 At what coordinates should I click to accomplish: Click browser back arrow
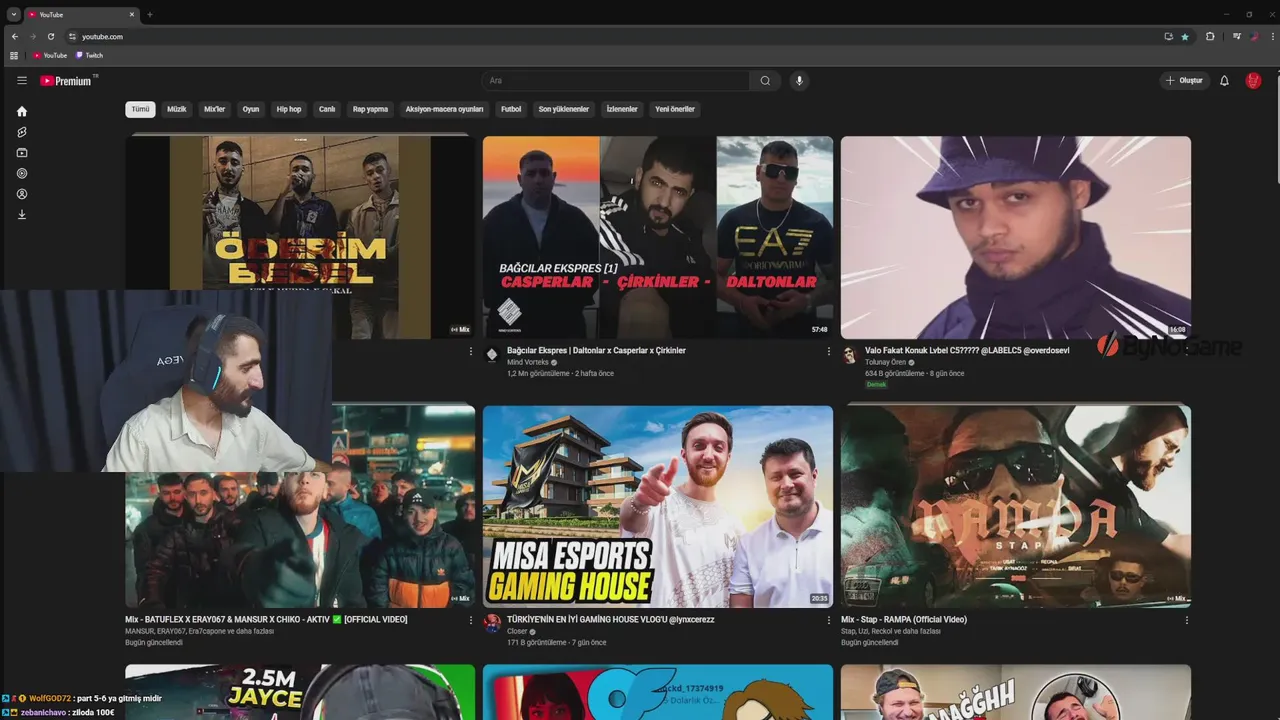point(15,36)
